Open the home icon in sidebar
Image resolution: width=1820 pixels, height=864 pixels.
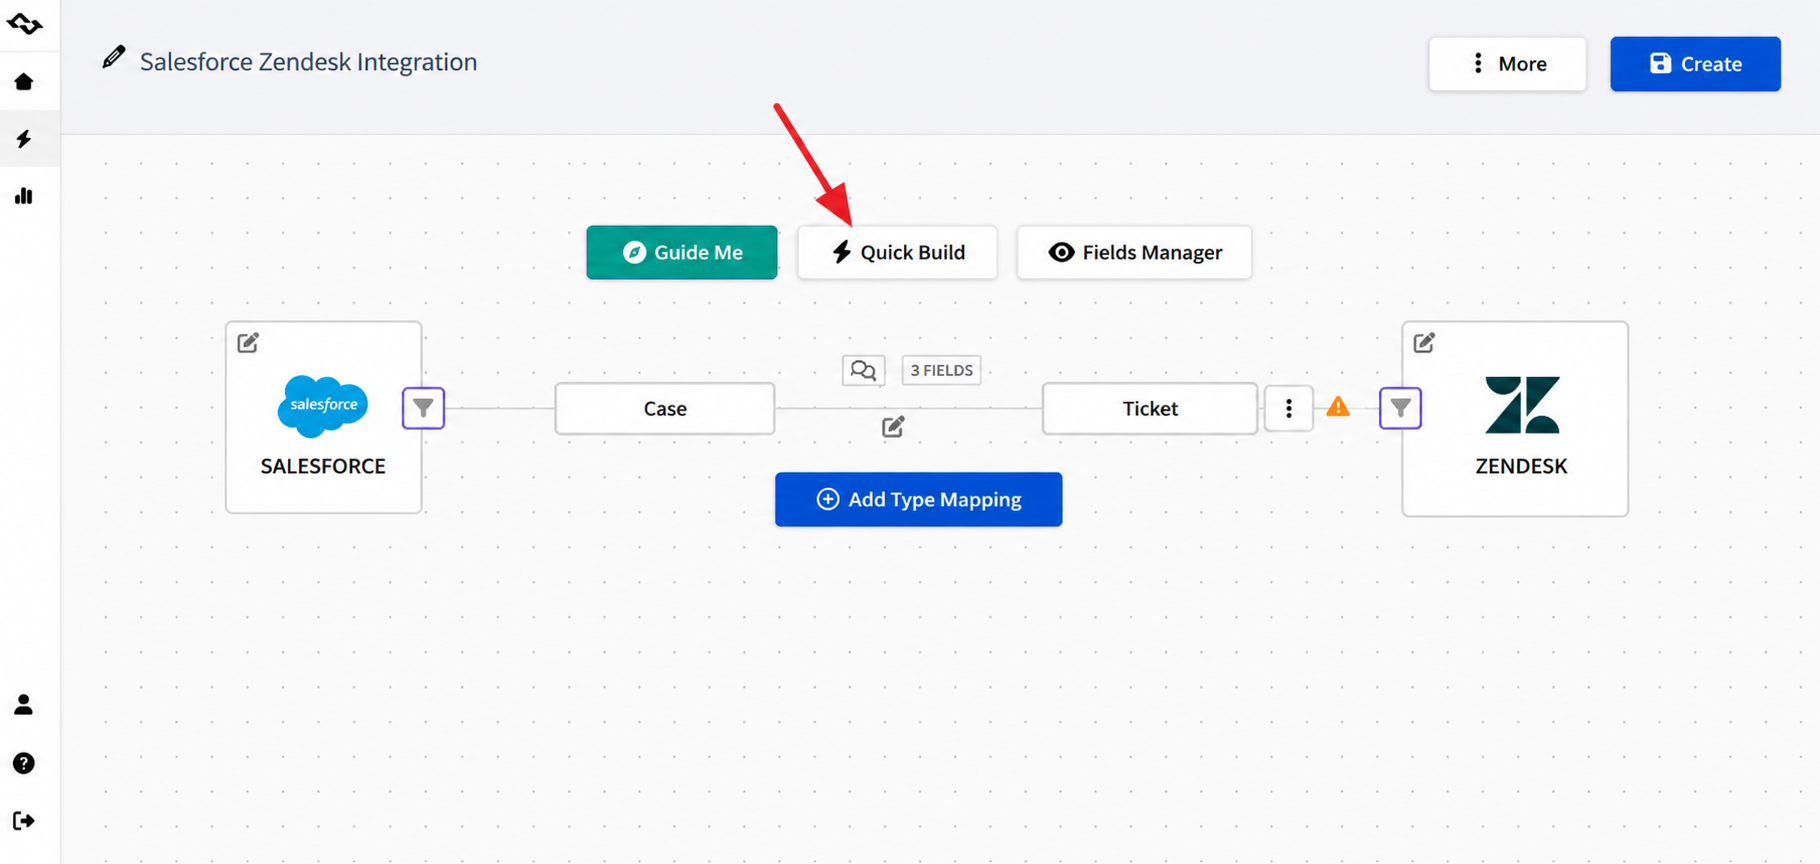(24, 82)
